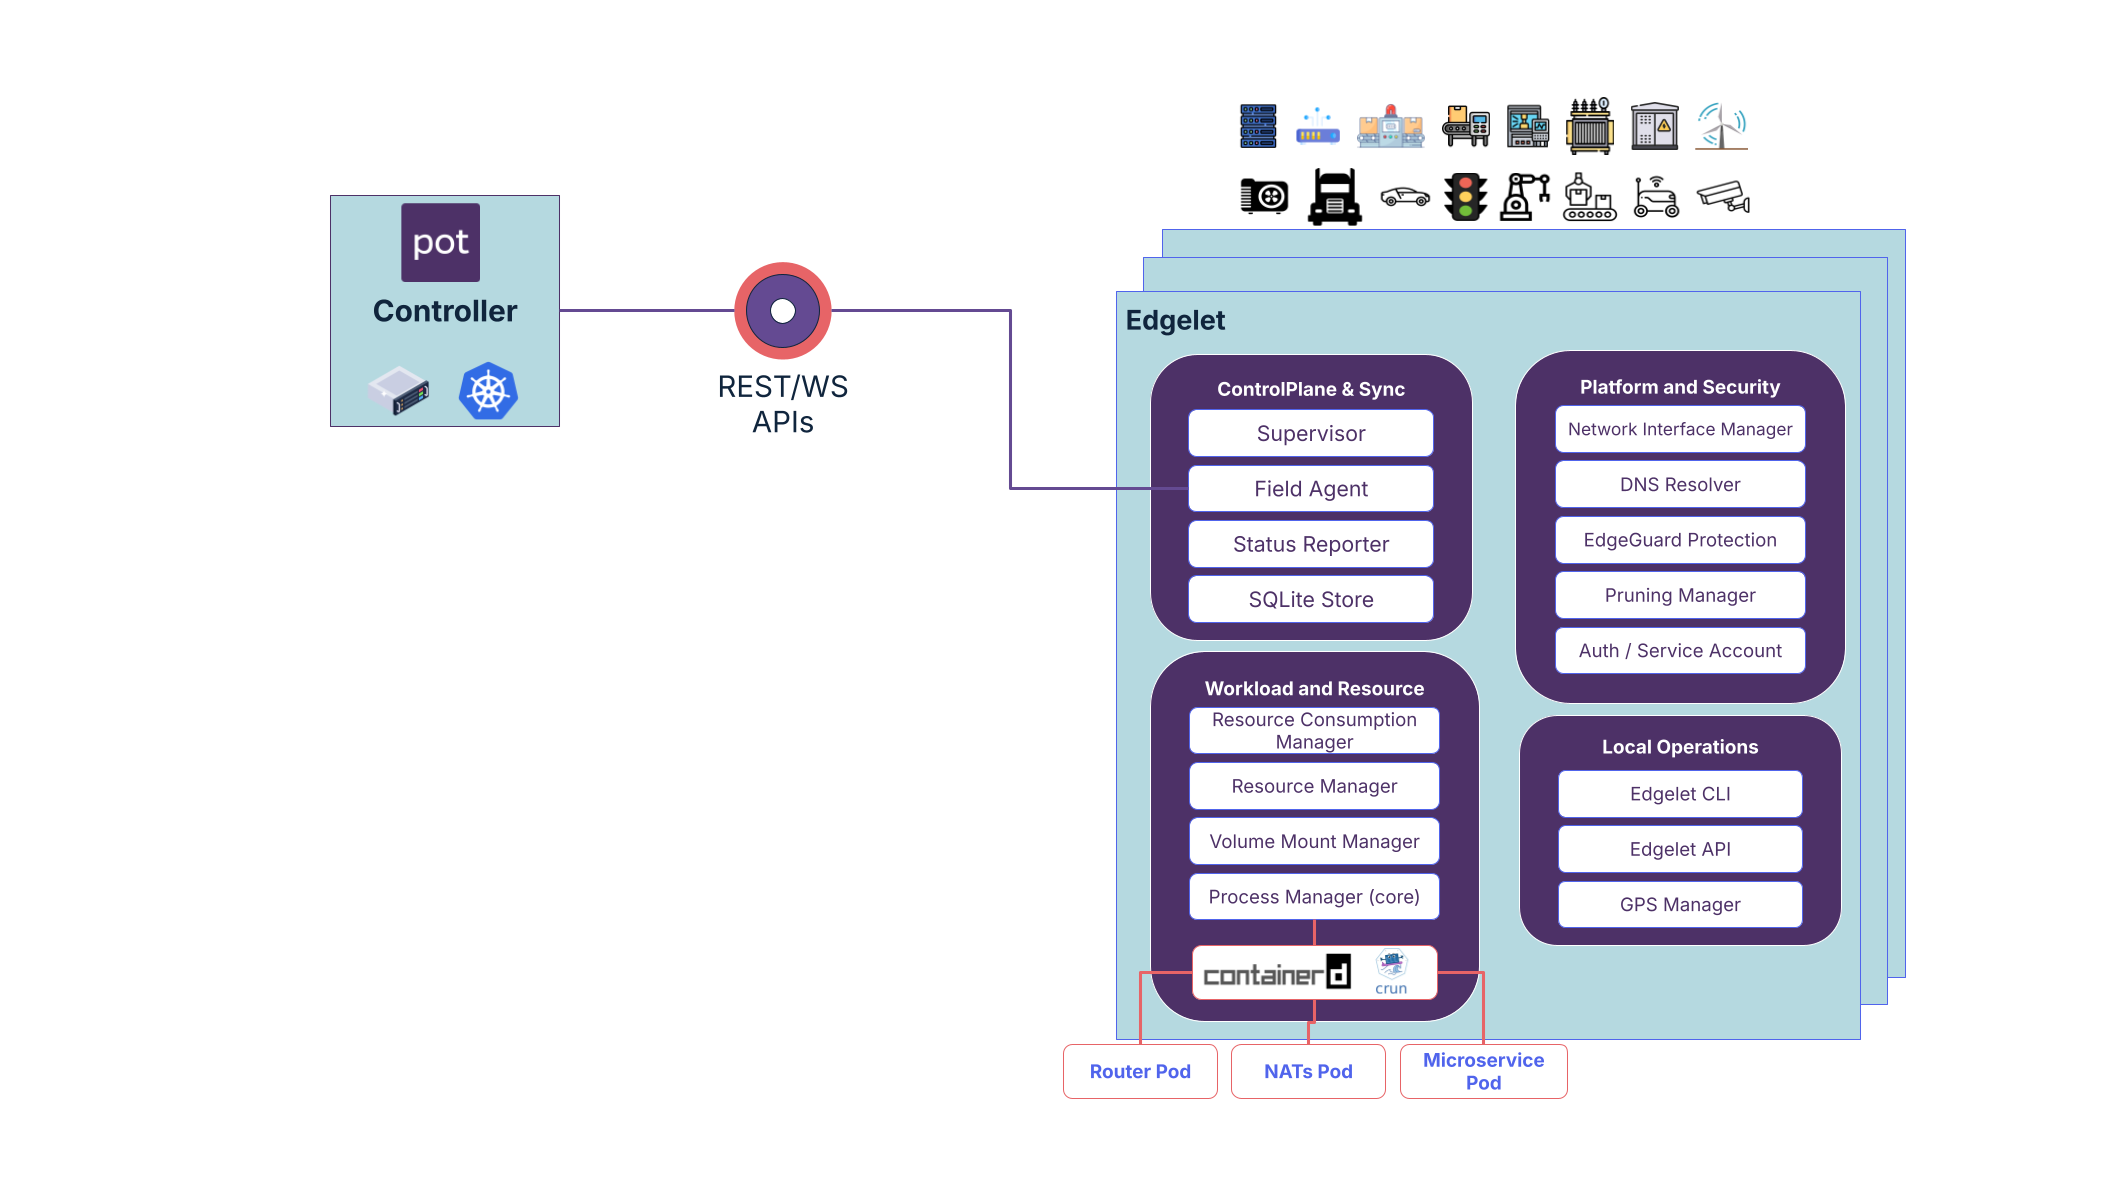Viewport: 2109px width, 1187px height.
Task: Click the robotic machine monitor icon
Action: coord(1528,127)
